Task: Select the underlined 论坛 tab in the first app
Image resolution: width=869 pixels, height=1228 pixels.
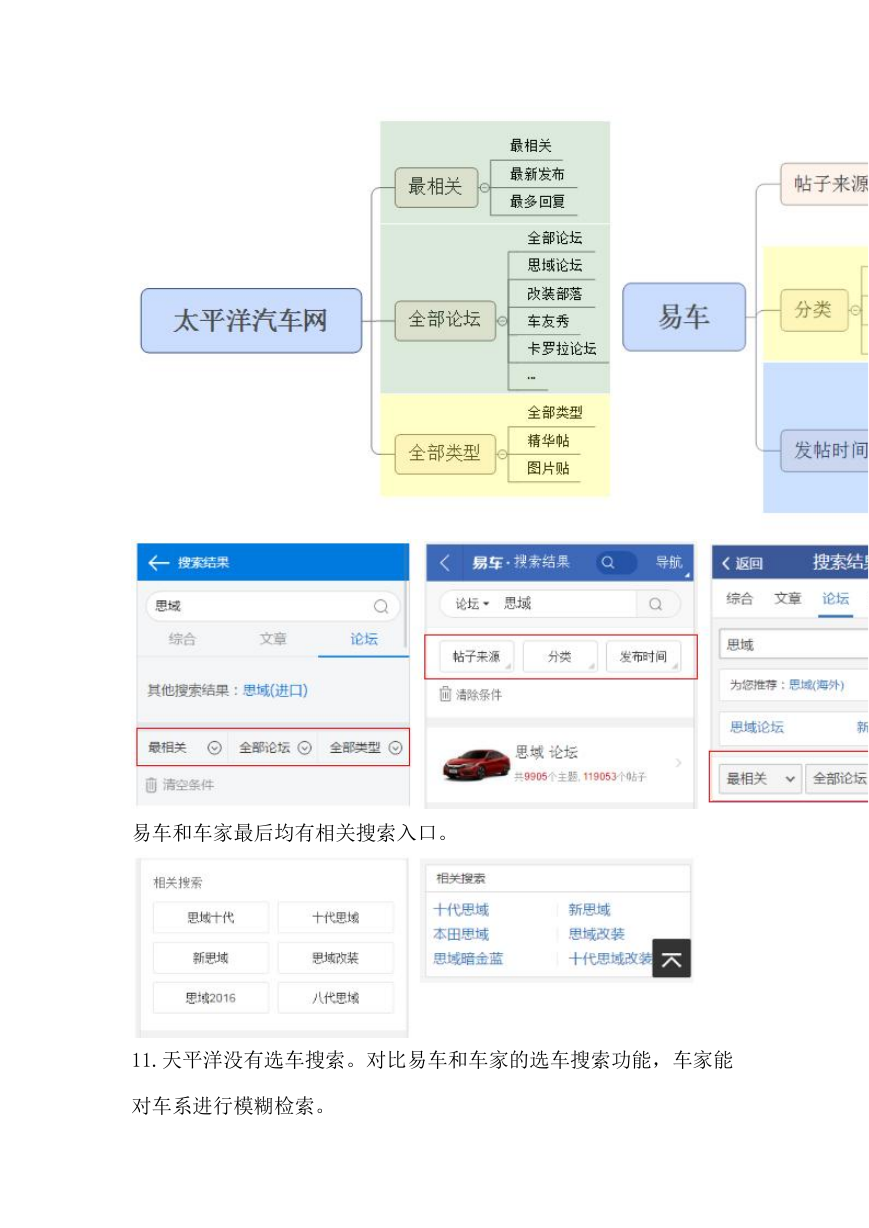Action: pos(364,639)
